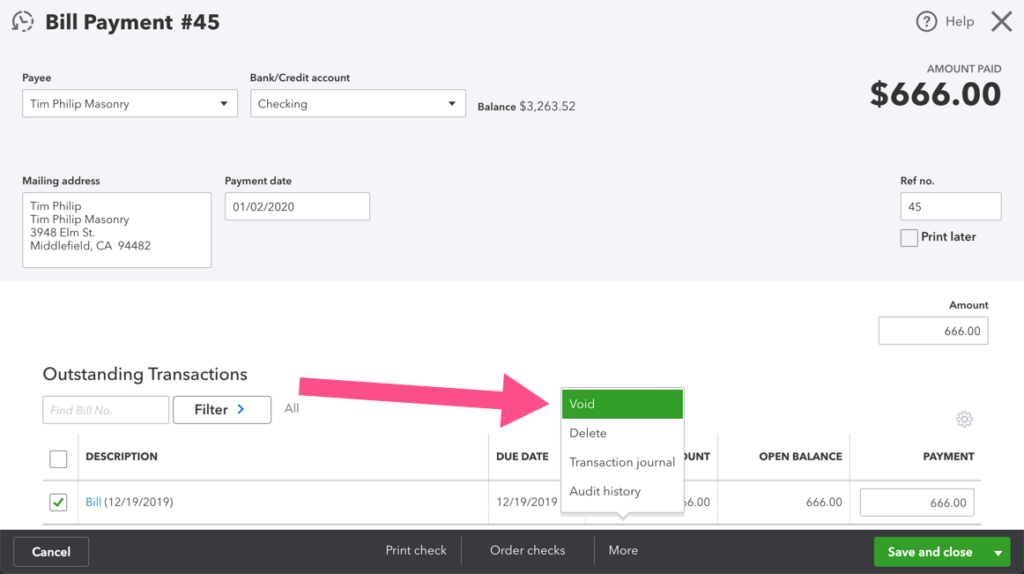This screenshot has width=1024, height=574.
Task: Expand Save and close options arrow
Action: pyautogui.click(x=998, y=552)
